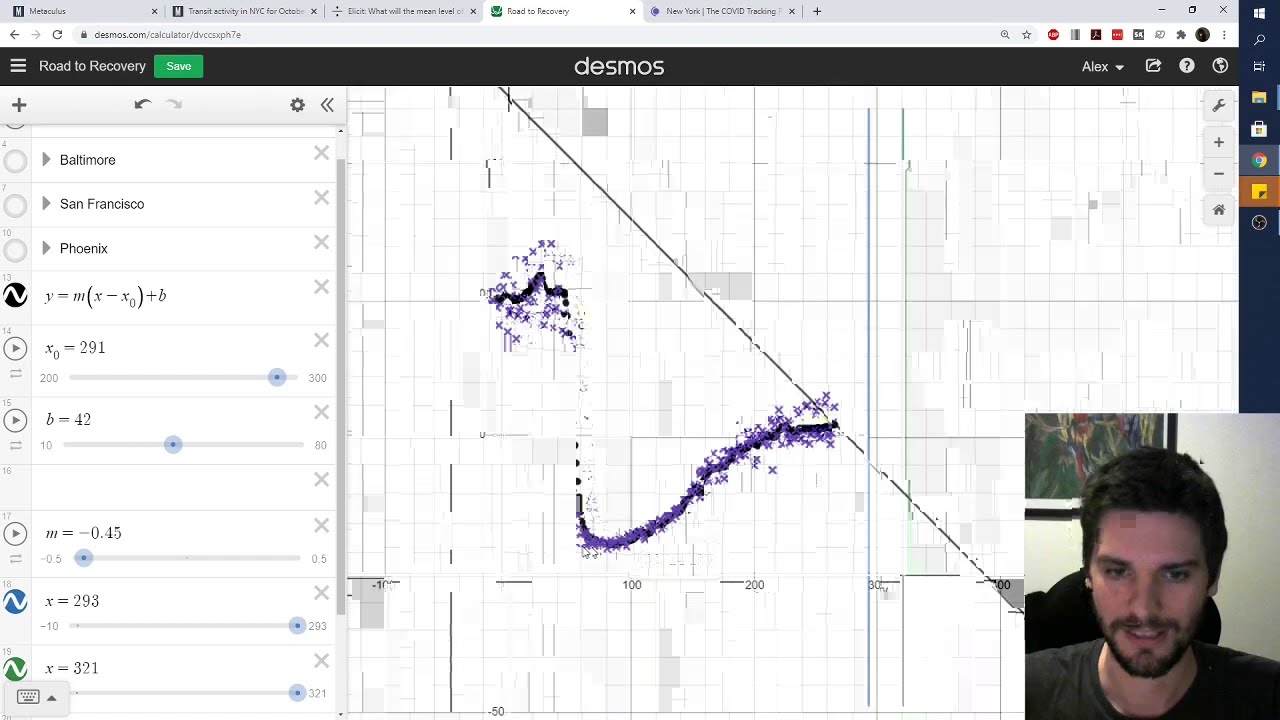Click the Windows Start button
Image resolution: width=1280 pixels, height=720 pixels.
1259,12
